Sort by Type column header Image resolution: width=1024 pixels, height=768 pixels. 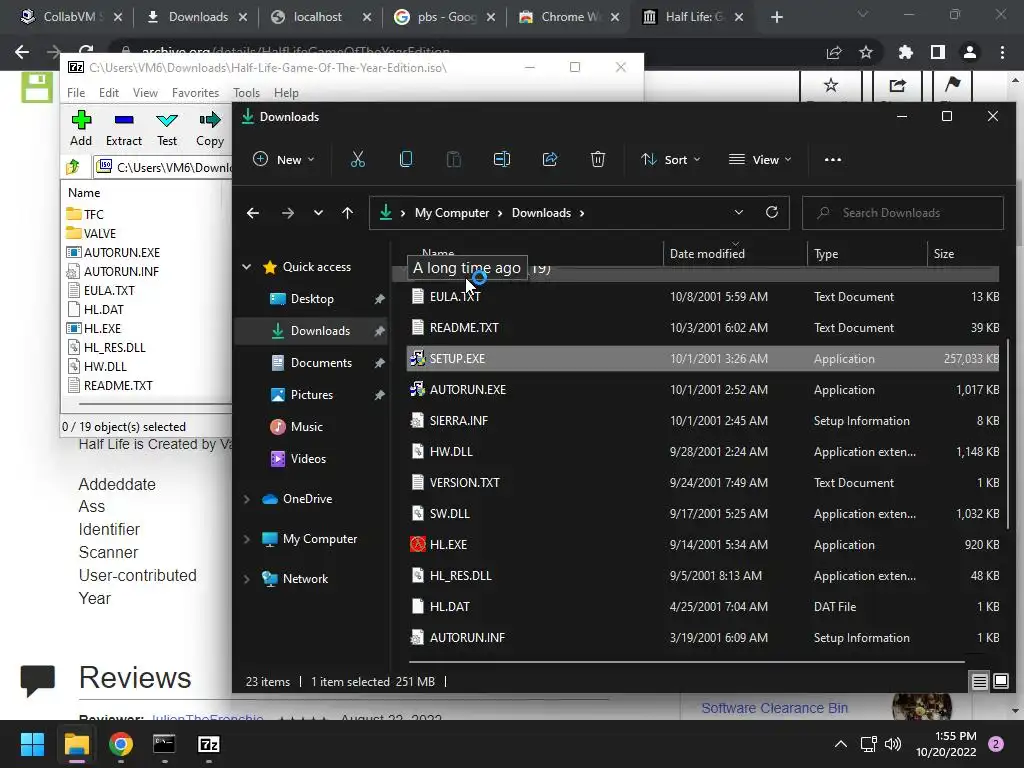[826, 253]
